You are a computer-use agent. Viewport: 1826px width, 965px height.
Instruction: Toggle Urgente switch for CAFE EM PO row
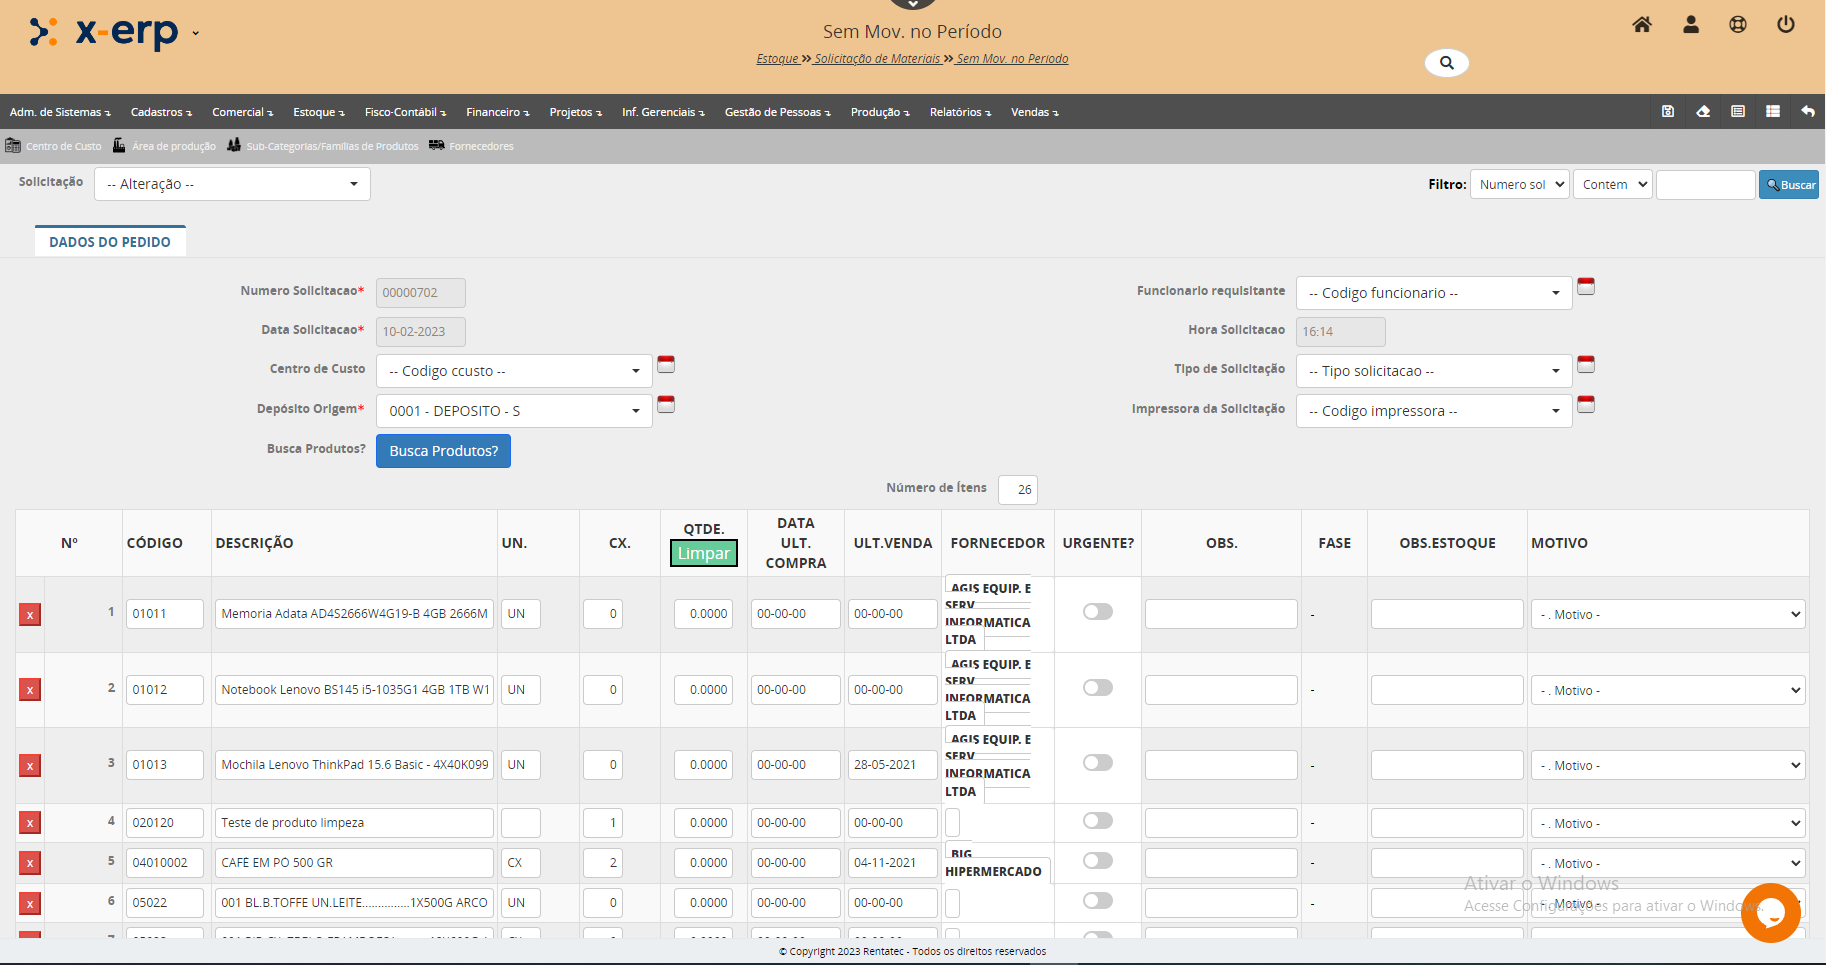tap(1097, 861)
